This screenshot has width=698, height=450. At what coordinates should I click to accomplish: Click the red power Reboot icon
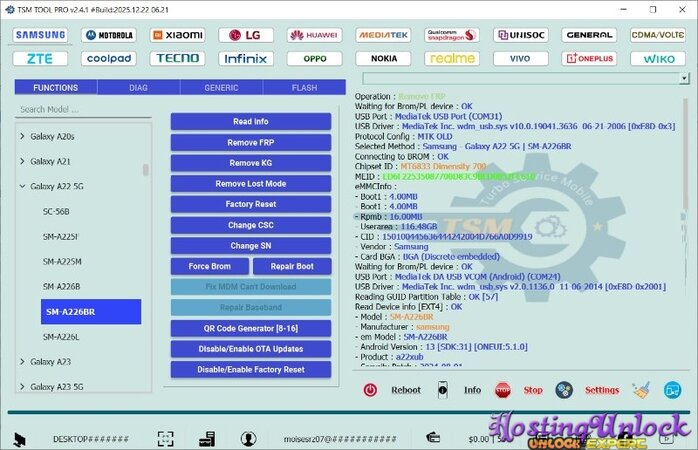[370, 390]
